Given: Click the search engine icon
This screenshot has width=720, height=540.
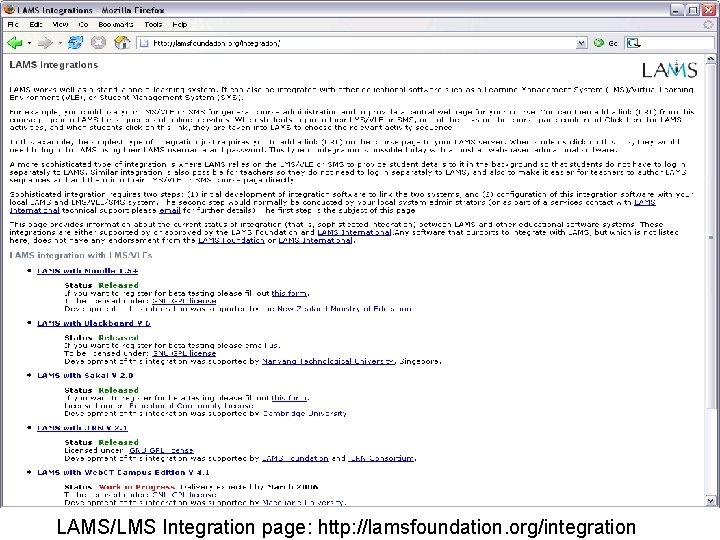Looking at the screenshot, I should pyautogui.click(x=634, y=43).
